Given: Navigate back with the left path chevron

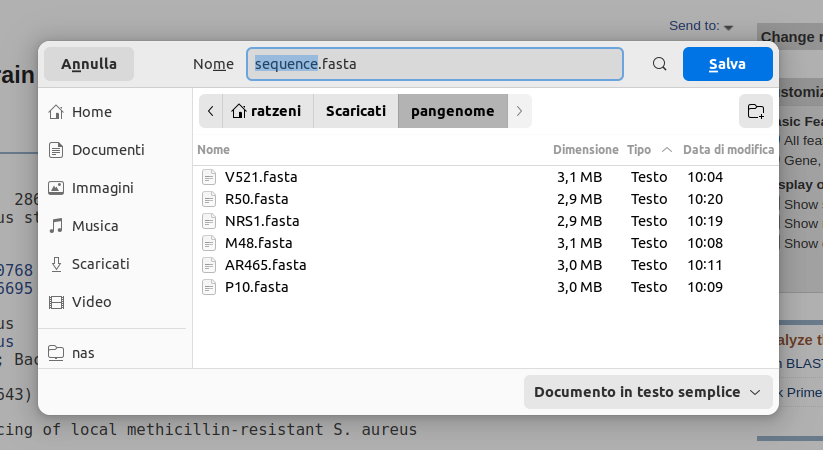Looking at the screenshot, I should [x=210, y=111].
